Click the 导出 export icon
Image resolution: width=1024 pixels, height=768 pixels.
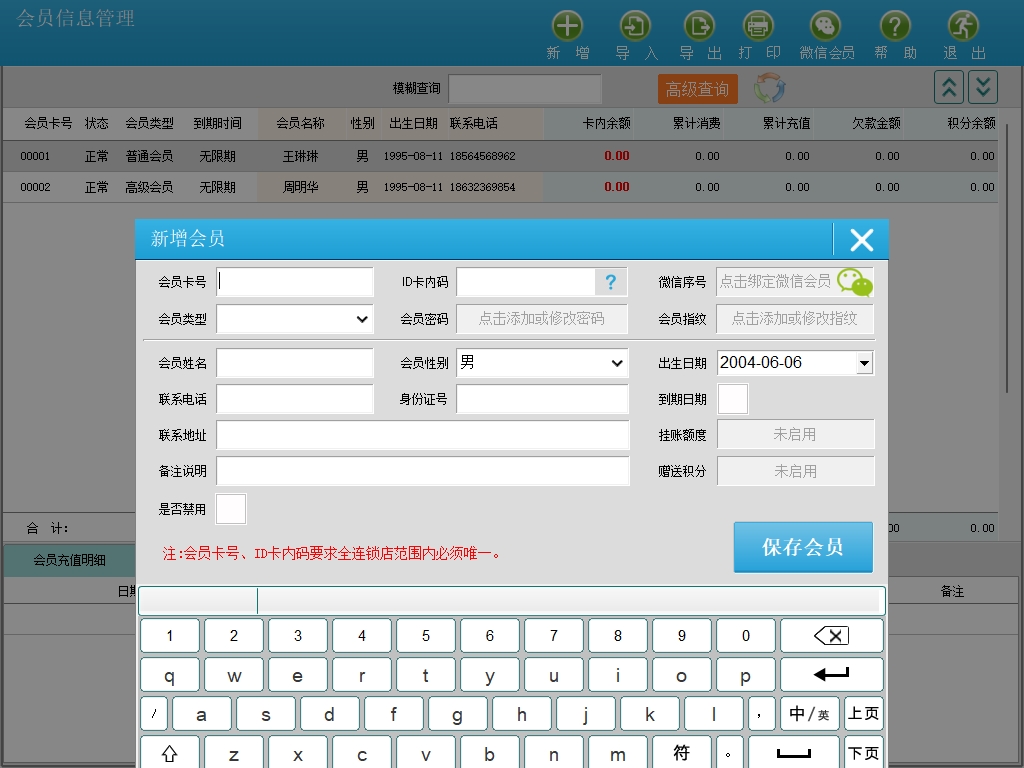click(x=699, y=27)
